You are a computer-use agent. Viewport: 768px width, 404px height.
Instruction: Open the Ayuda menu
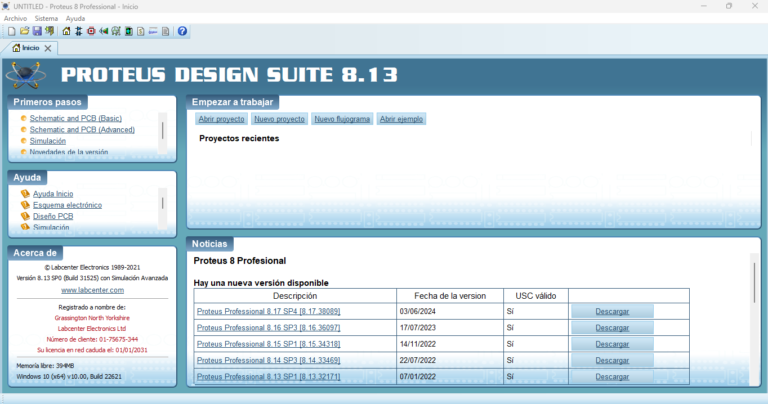pyautogui.click(x=75, y=18)
